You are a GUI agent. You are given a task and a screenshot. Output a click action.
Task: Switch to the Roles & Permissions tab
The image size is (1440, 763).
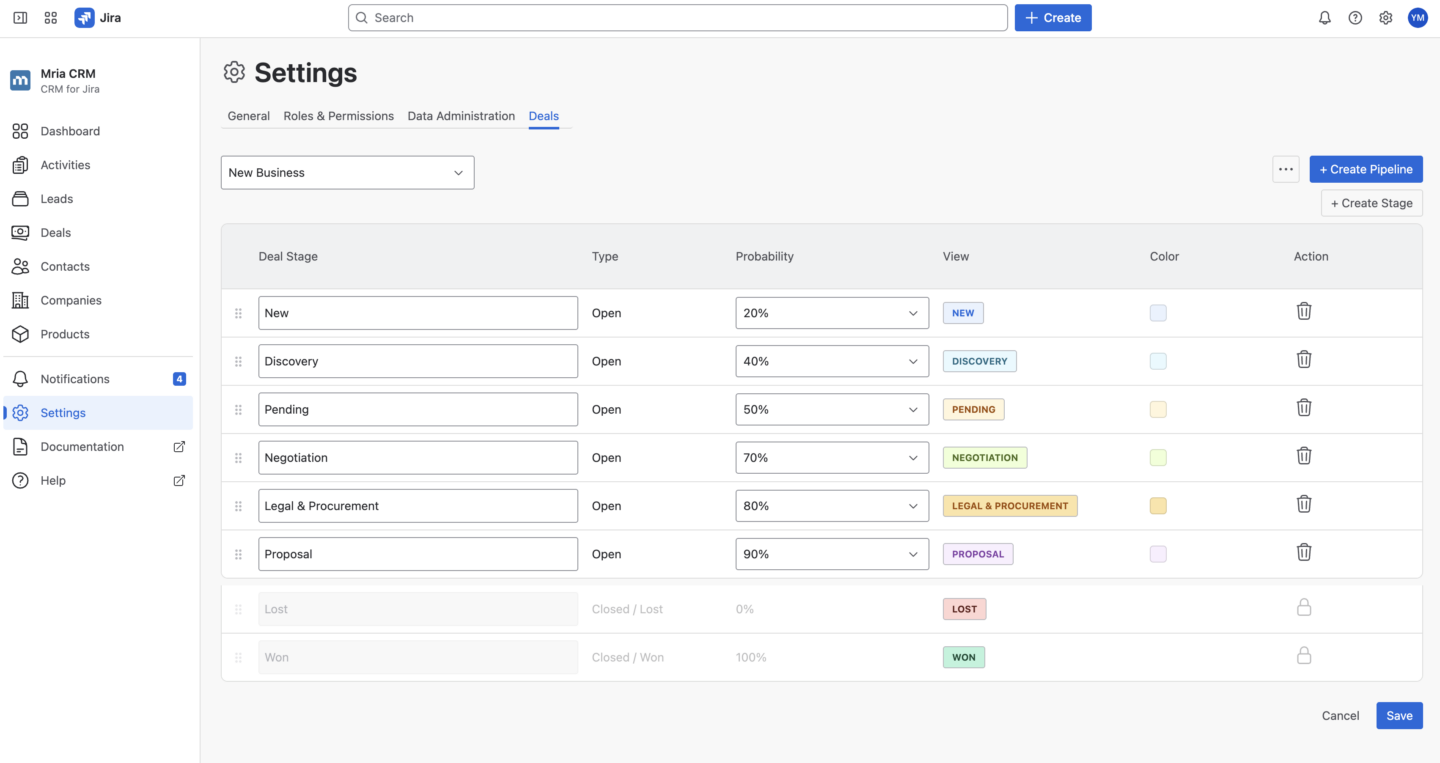pyautogui.click(x=338, y=116)
